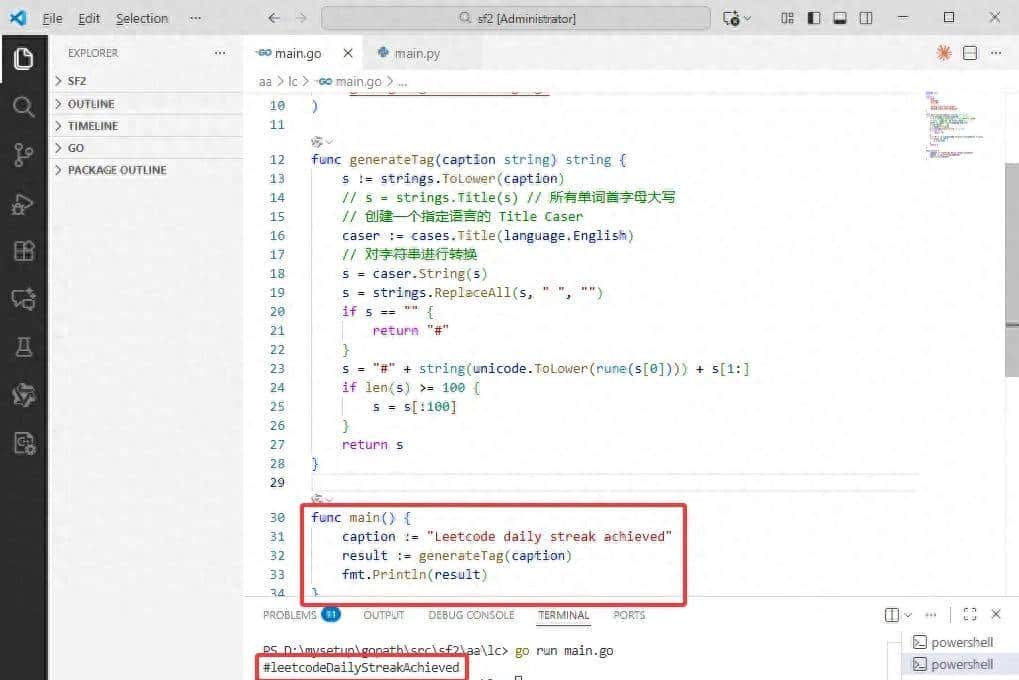
Task: Click the split editor layout icon
Action: click(970, 53)
